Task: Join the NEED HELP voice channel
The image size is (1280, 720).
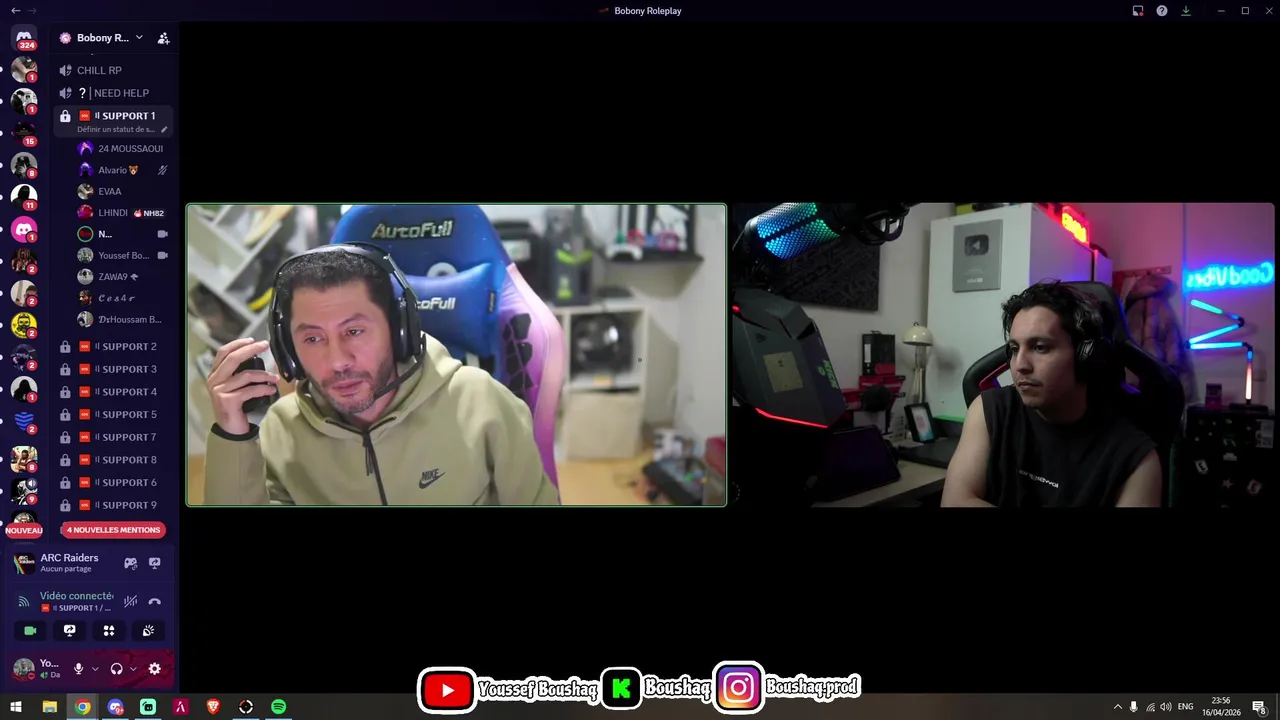Action: [113, 93]
